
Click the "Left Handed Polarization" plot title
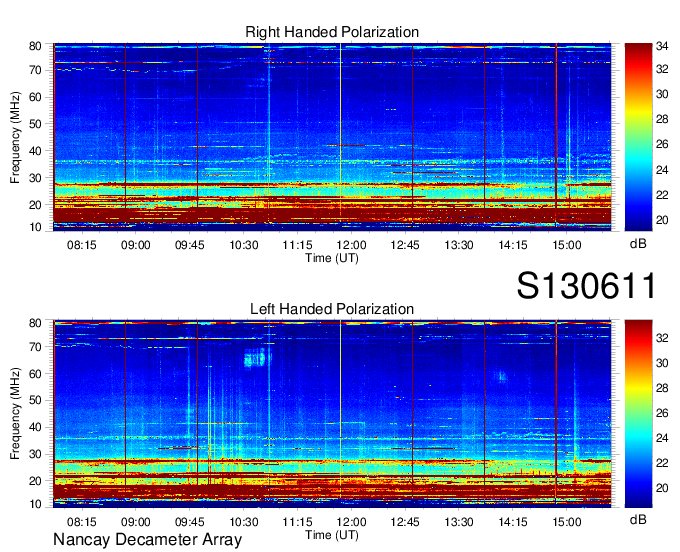tap(332, 309)
